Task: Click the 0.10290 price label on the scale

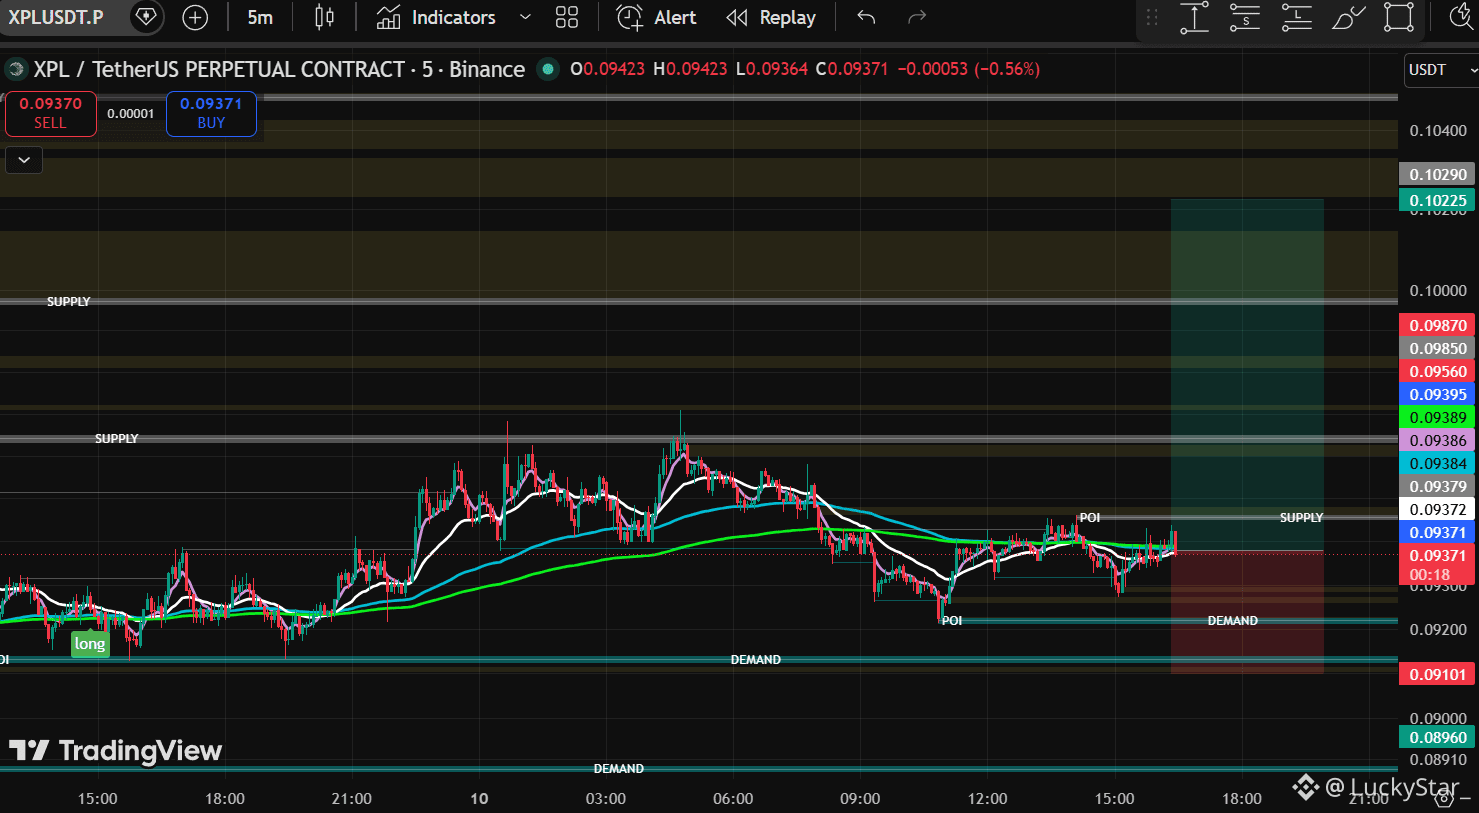Action: pyautogui.click(x=1438, y=175)
